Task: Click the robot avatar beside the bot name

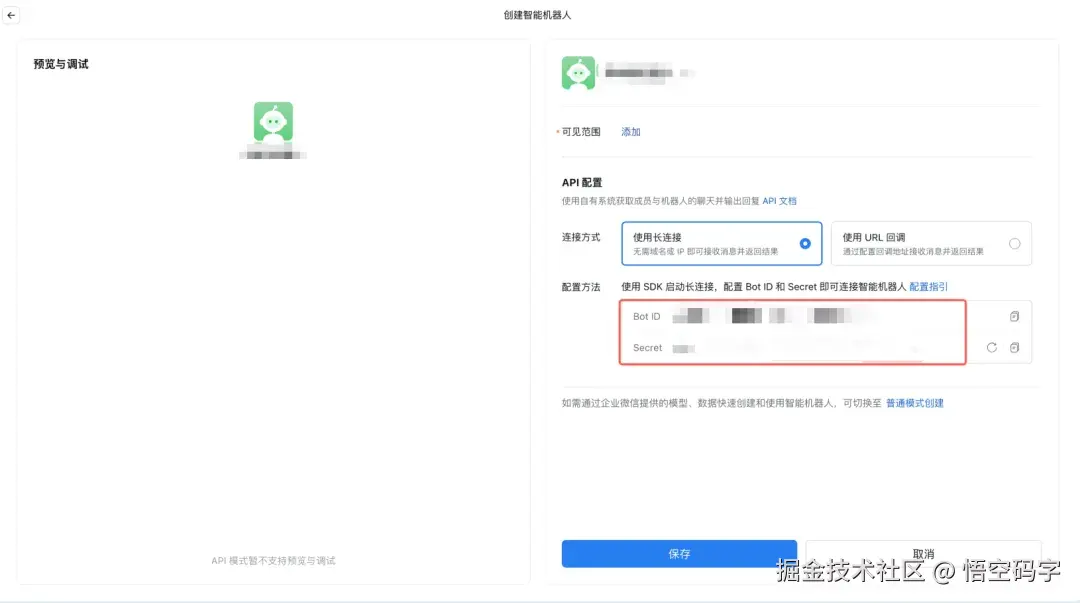Action: coord(578,72)
